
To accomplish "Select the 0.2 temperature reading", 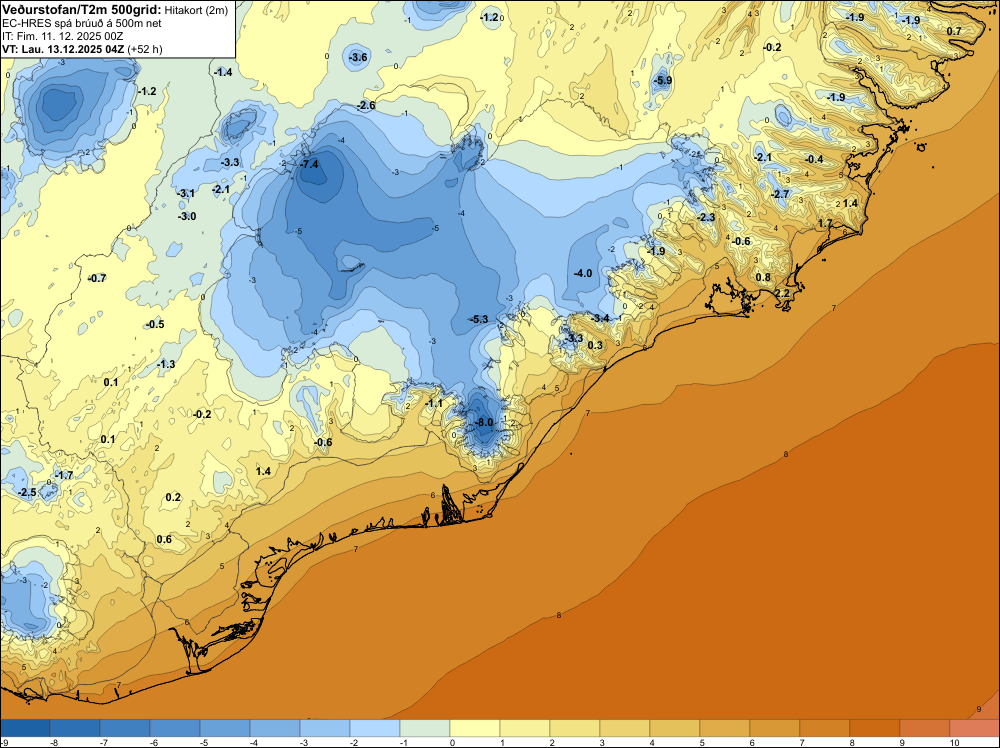I will click(173, 497).
